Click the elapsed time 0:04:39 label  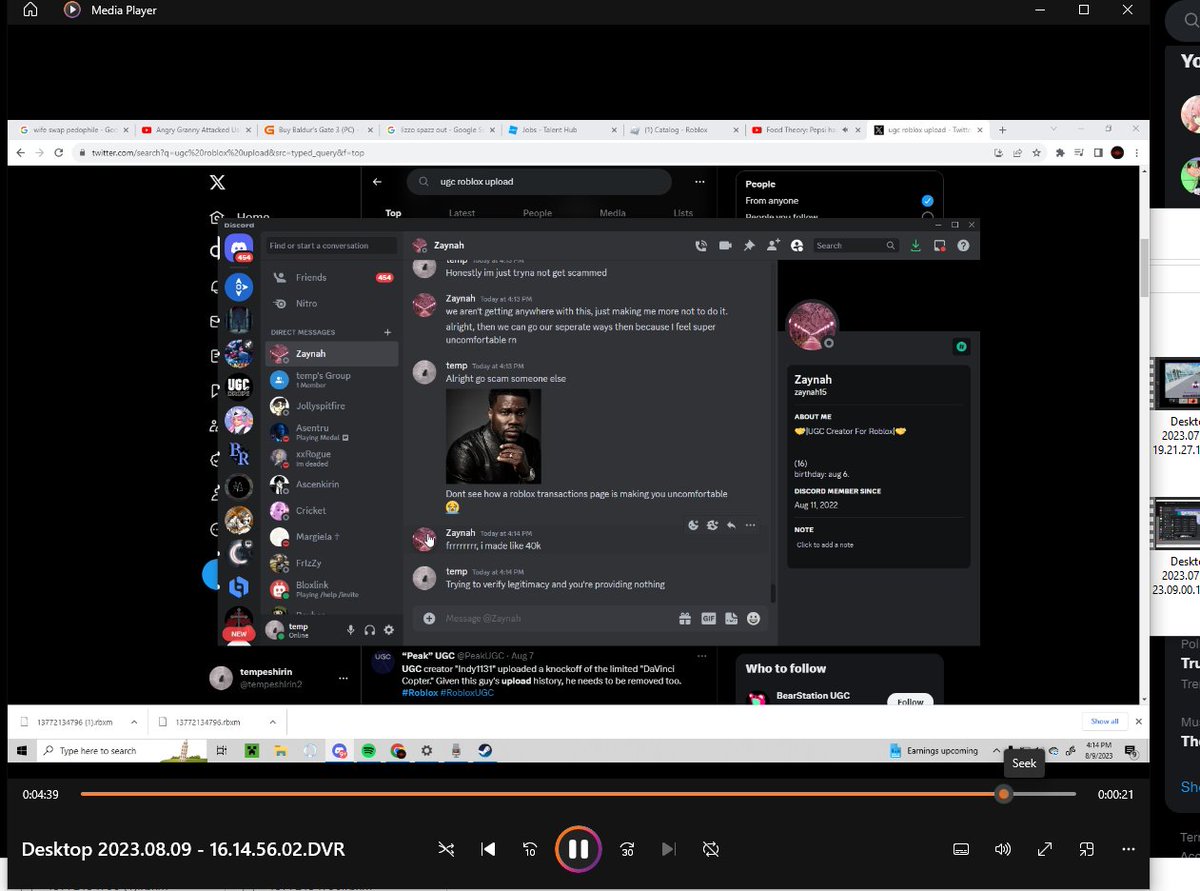pos(41,794)
